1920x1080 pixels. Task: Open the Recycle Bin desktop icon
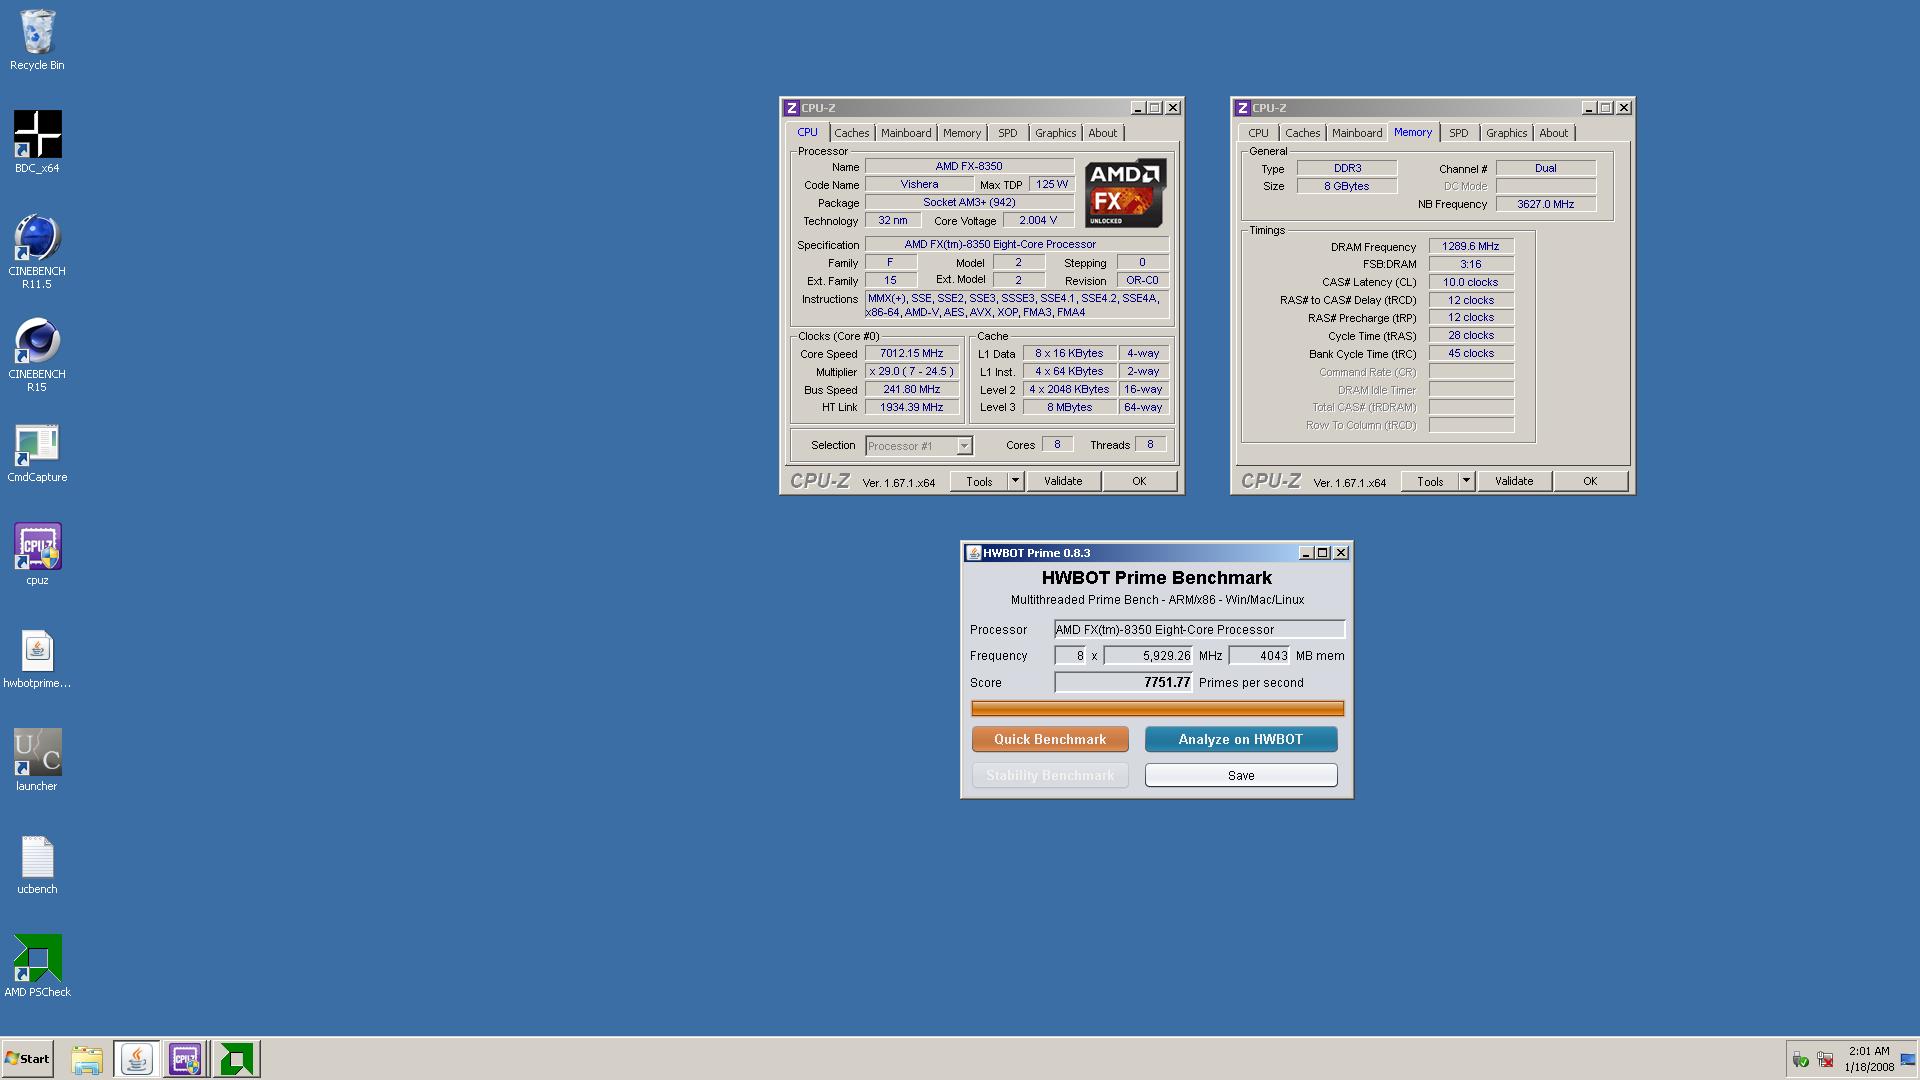tap(37, 40)
